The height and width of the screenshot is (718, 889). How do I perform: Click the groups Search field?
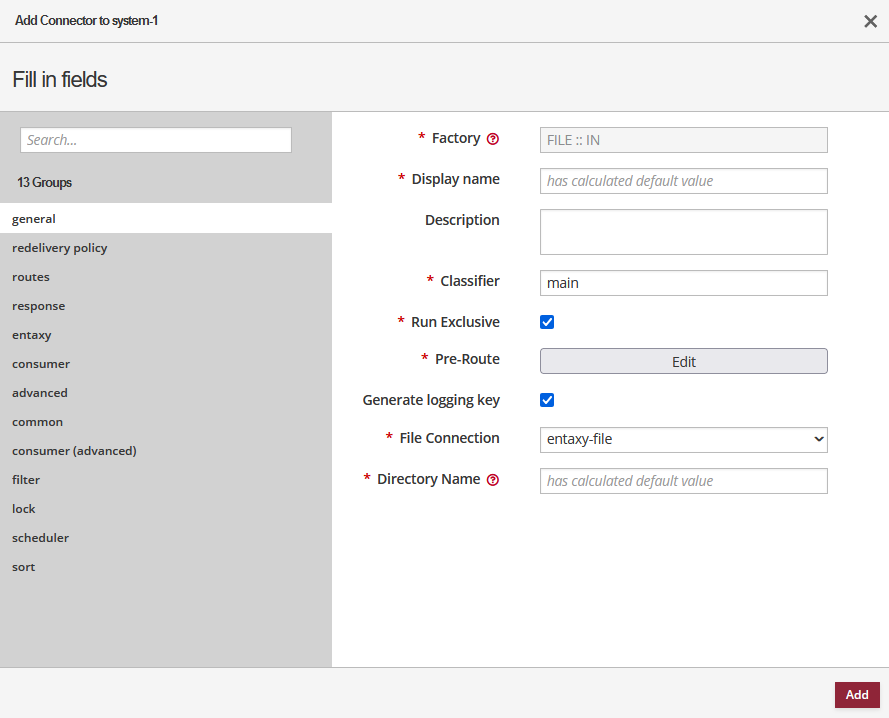tap(156, 140)
